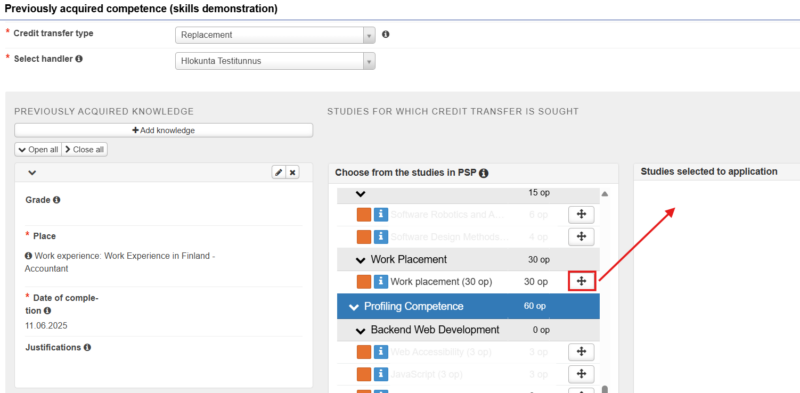Open the Credit transfer type dropdown
The height and width of the screenshot is (393, 800).
[x=276, y=35]
